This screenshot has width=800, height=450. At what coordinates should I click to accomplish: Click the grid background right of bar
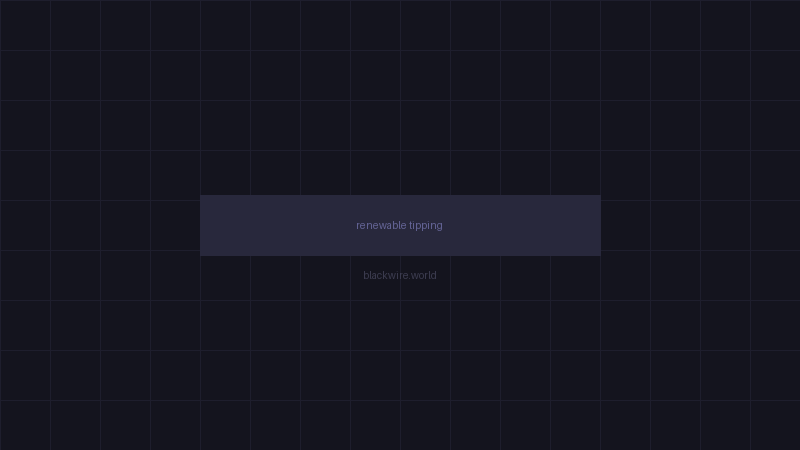click(700, 225)
